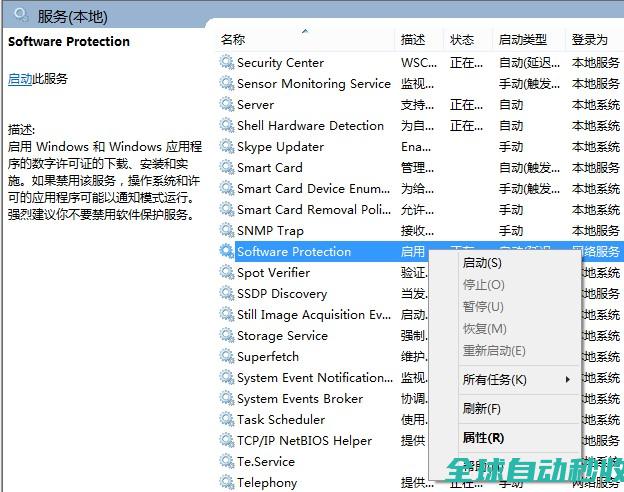
Task: Click the 状态 column header
Action: tap(462, 39)
